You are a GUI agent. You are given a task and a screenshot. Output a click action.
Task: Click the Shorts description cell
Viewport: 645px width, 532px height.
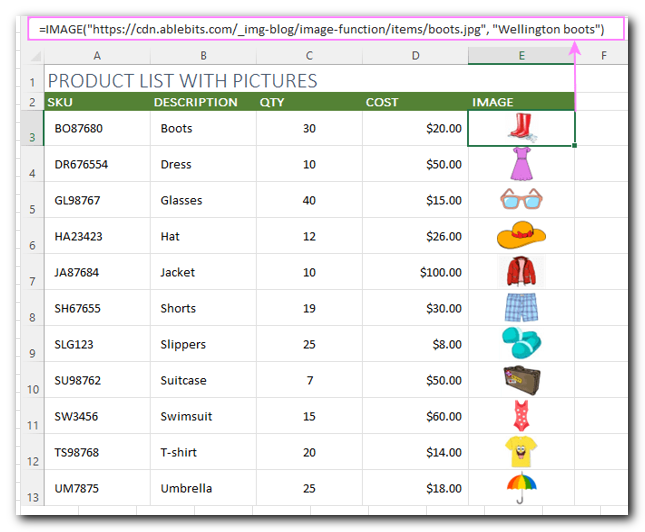click(203, 308)
